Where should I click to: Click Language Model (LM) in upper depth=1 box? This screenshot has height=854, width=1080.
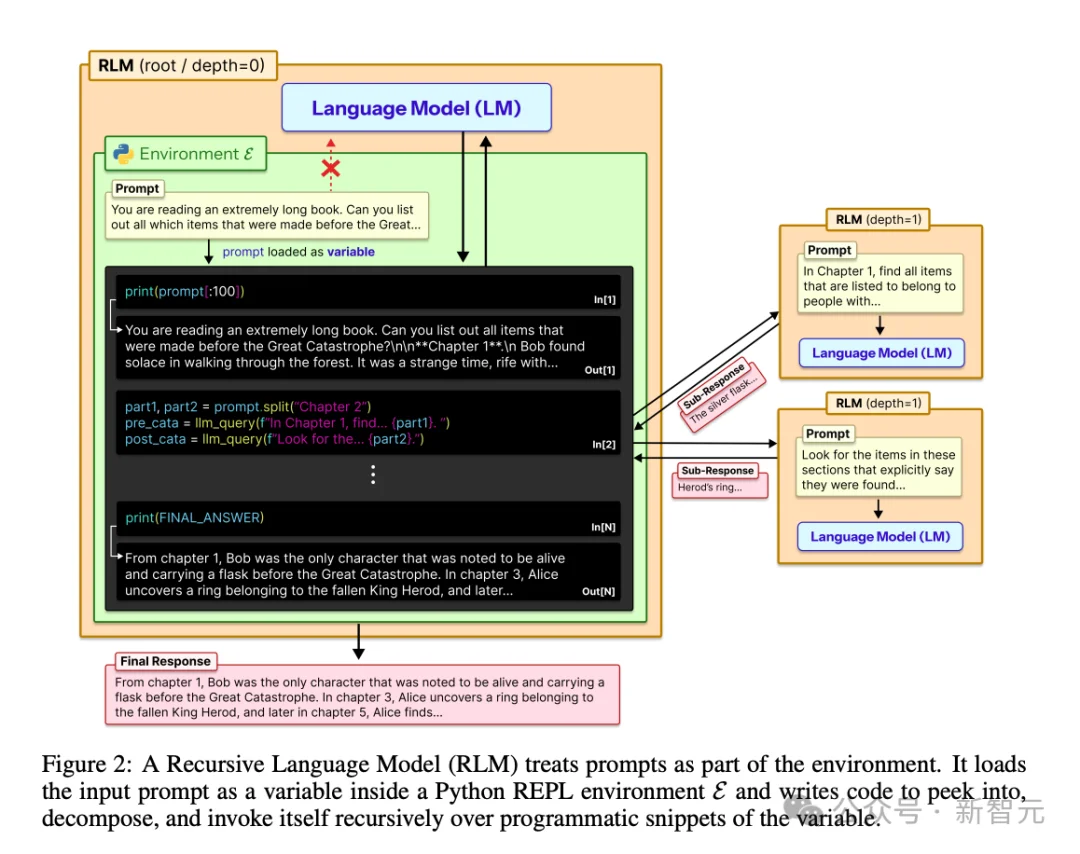pyautogui.click(x=880, y=353)
